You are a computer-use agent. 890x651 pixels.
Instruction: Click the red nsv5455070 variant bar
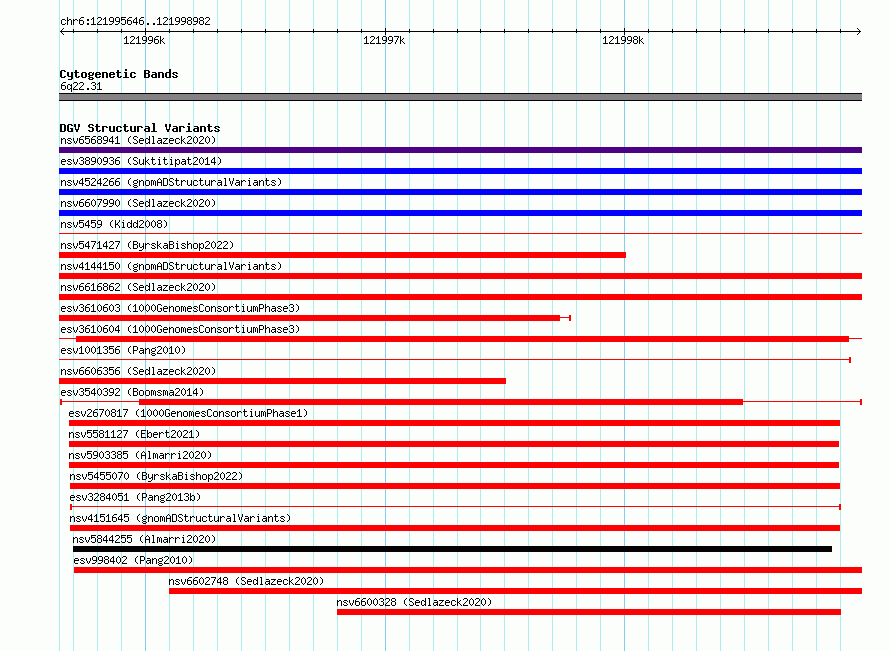(x=455, y=486)
